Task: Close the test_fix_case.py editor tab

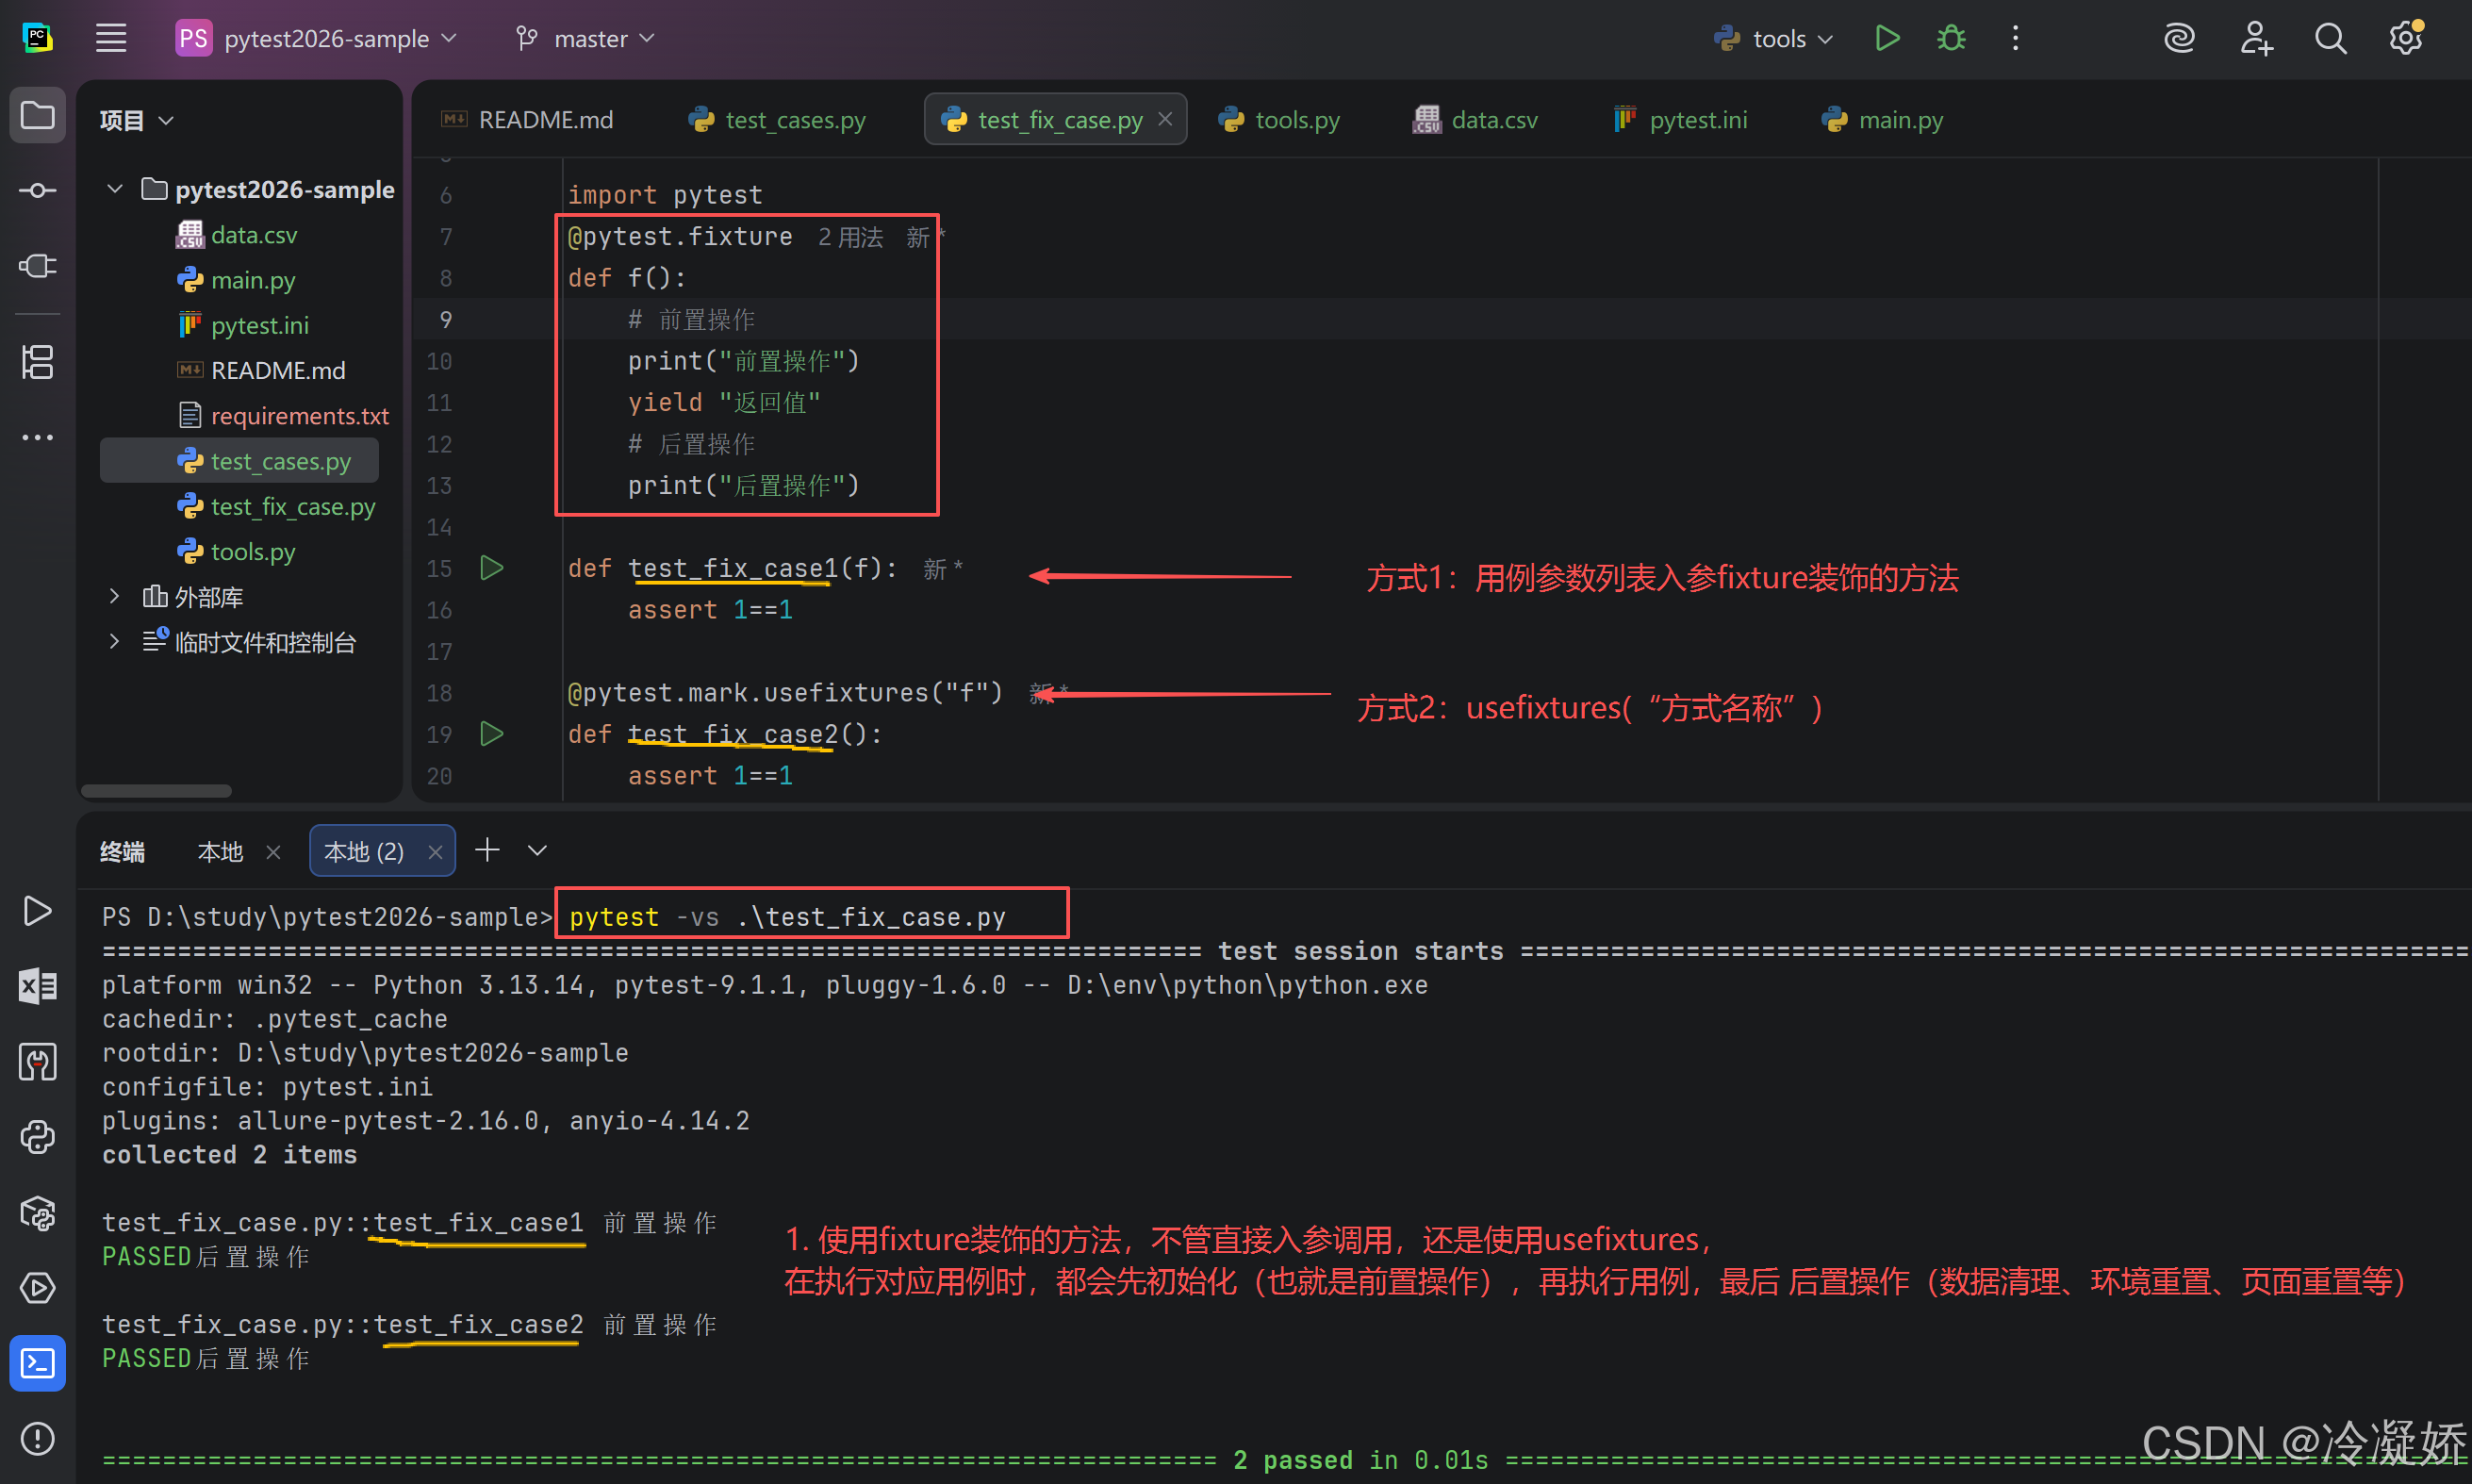Action: click(1165, 119)
